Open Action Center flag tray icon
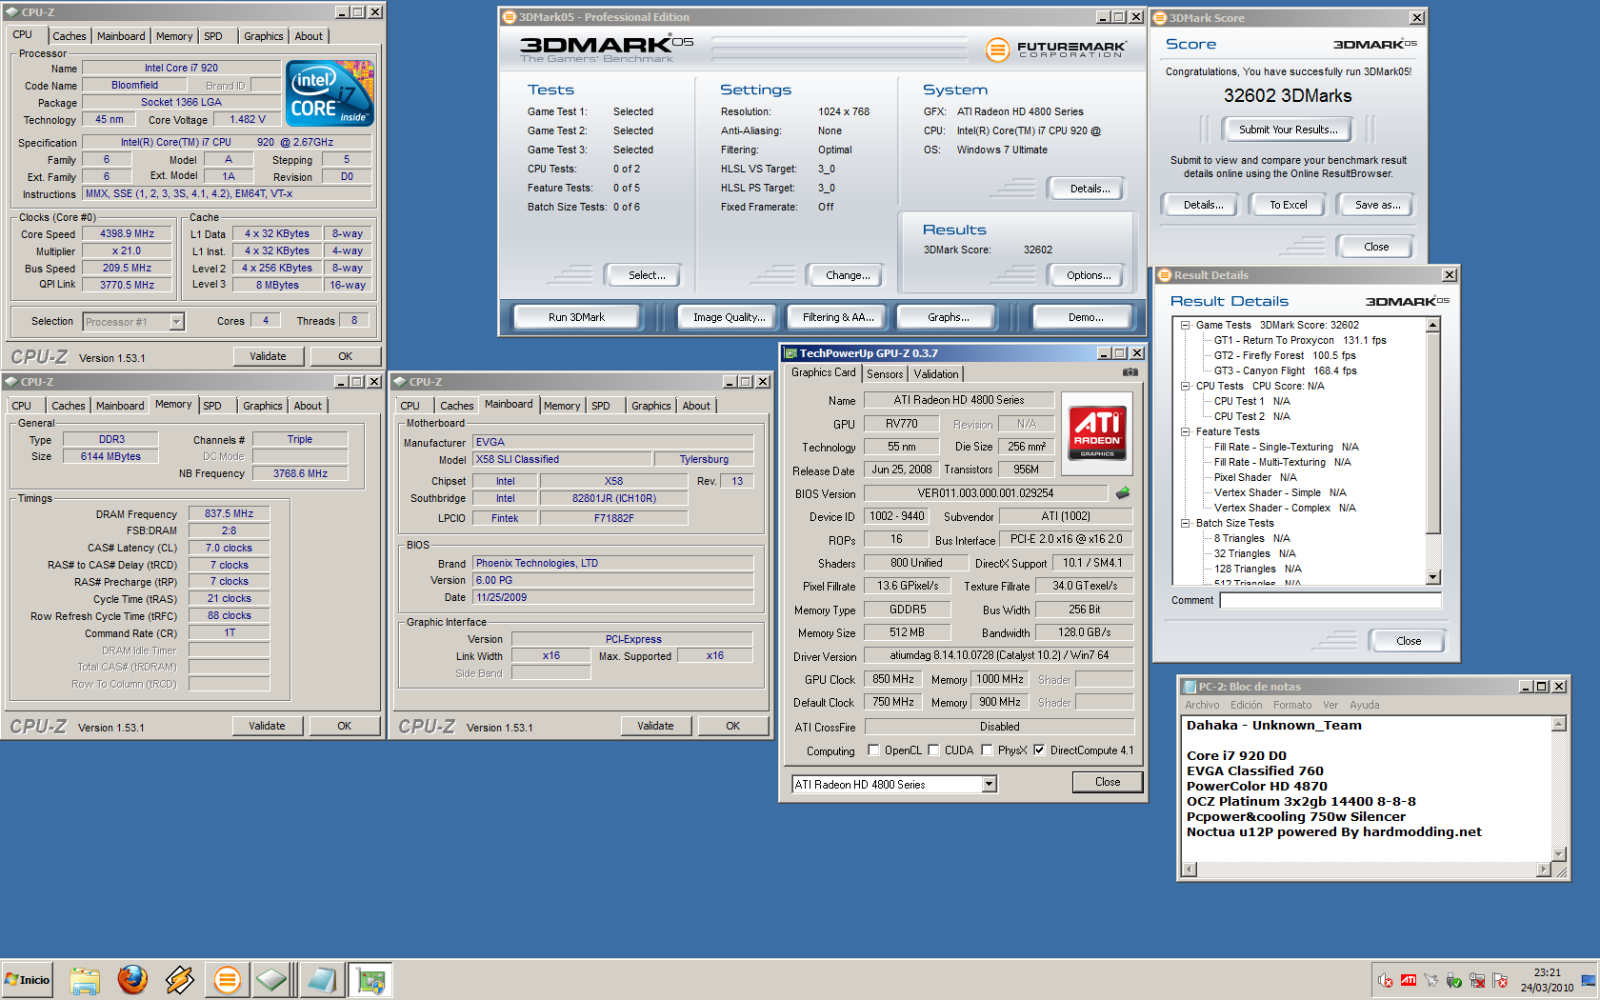Screen dimensions: 1600x1000 1500,981
